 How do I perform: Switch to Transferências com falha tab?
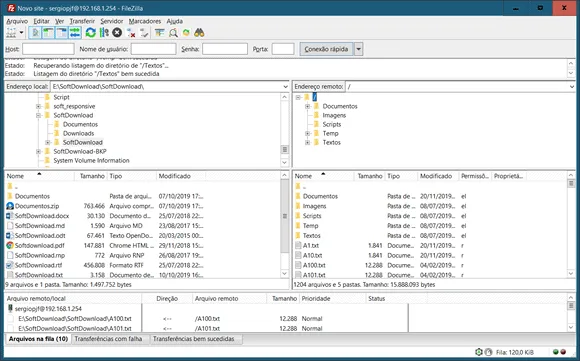tap(108, 339)
